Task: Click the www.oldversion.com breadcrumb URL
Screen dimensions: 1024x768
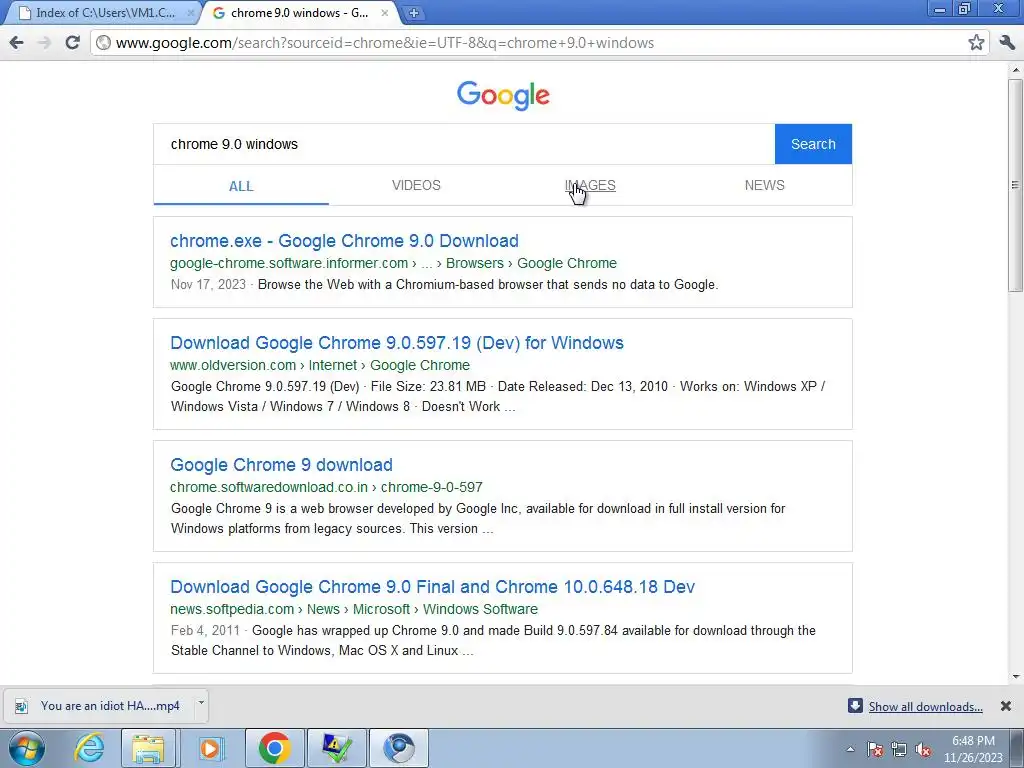Action: 232,365
